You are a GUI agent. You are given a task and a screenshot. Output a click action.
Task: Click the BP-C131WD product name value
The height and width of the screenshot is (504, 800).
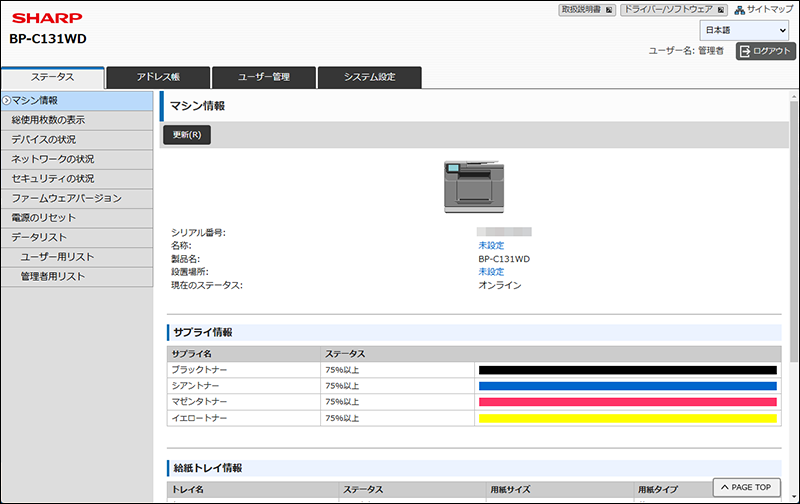(504, 259)
